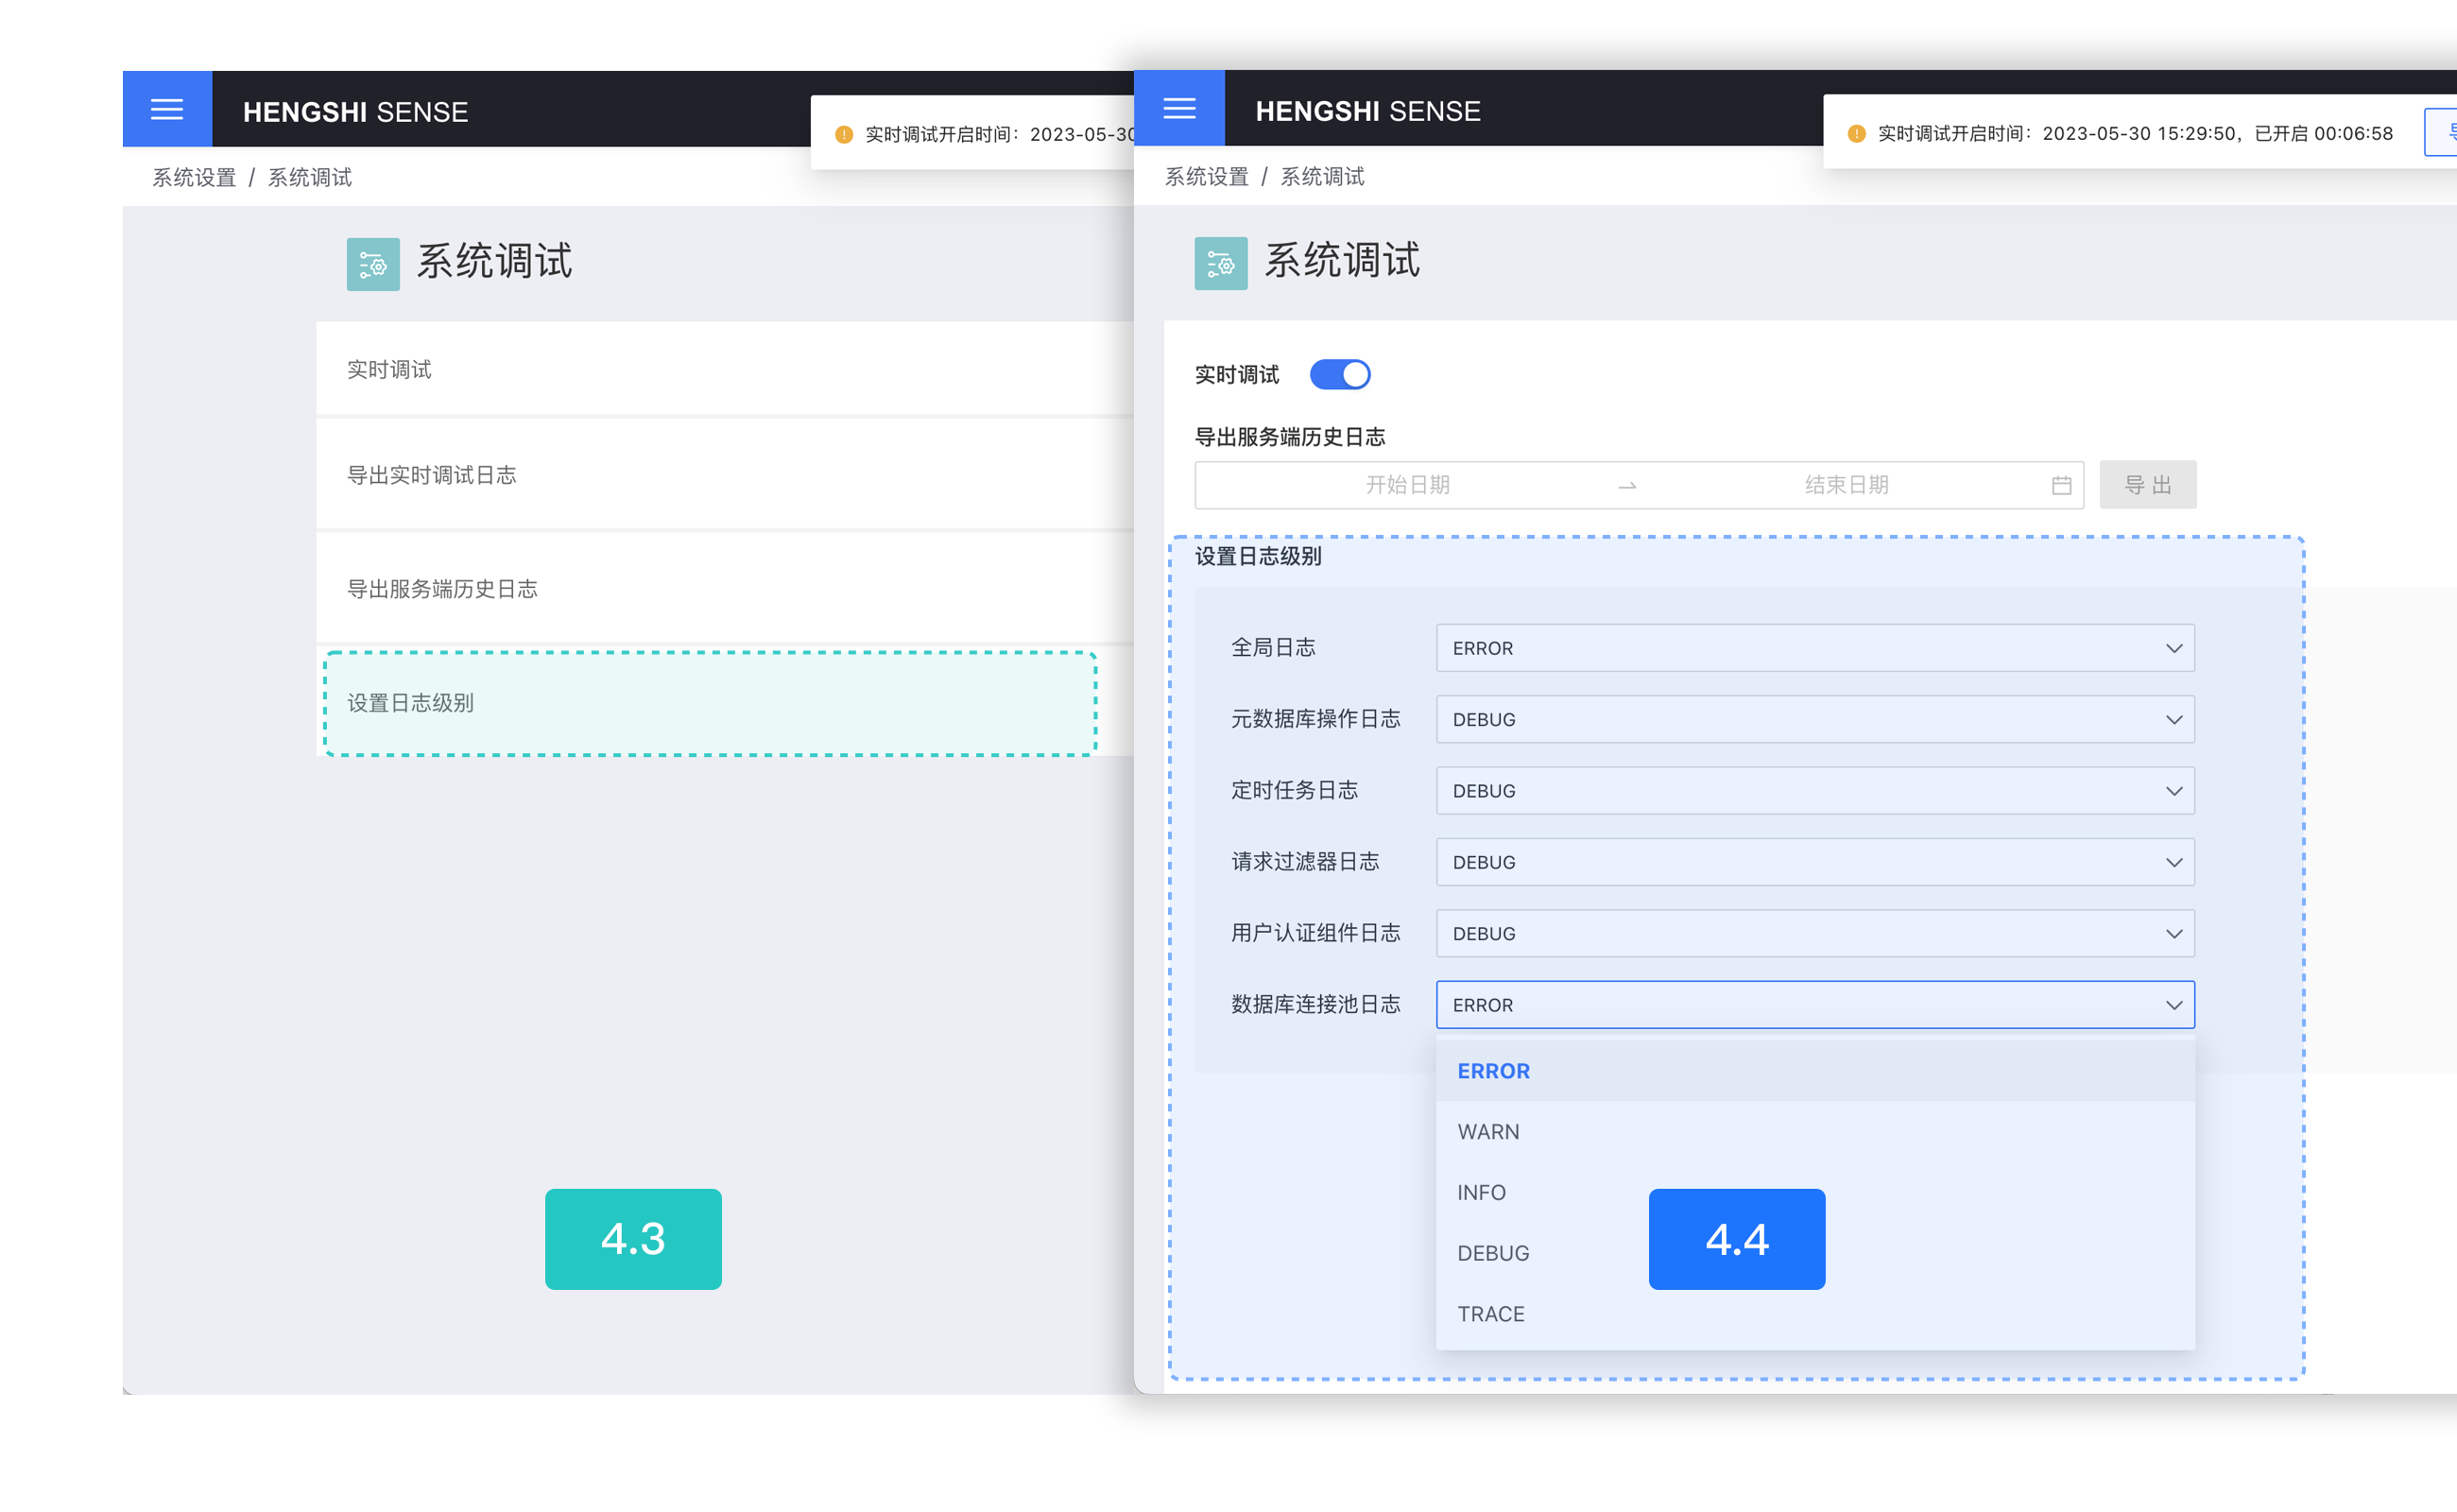Open 导出服务端历史日志 row in 4.3 window
2457x1512 pixels.
(x=725, y=588)
